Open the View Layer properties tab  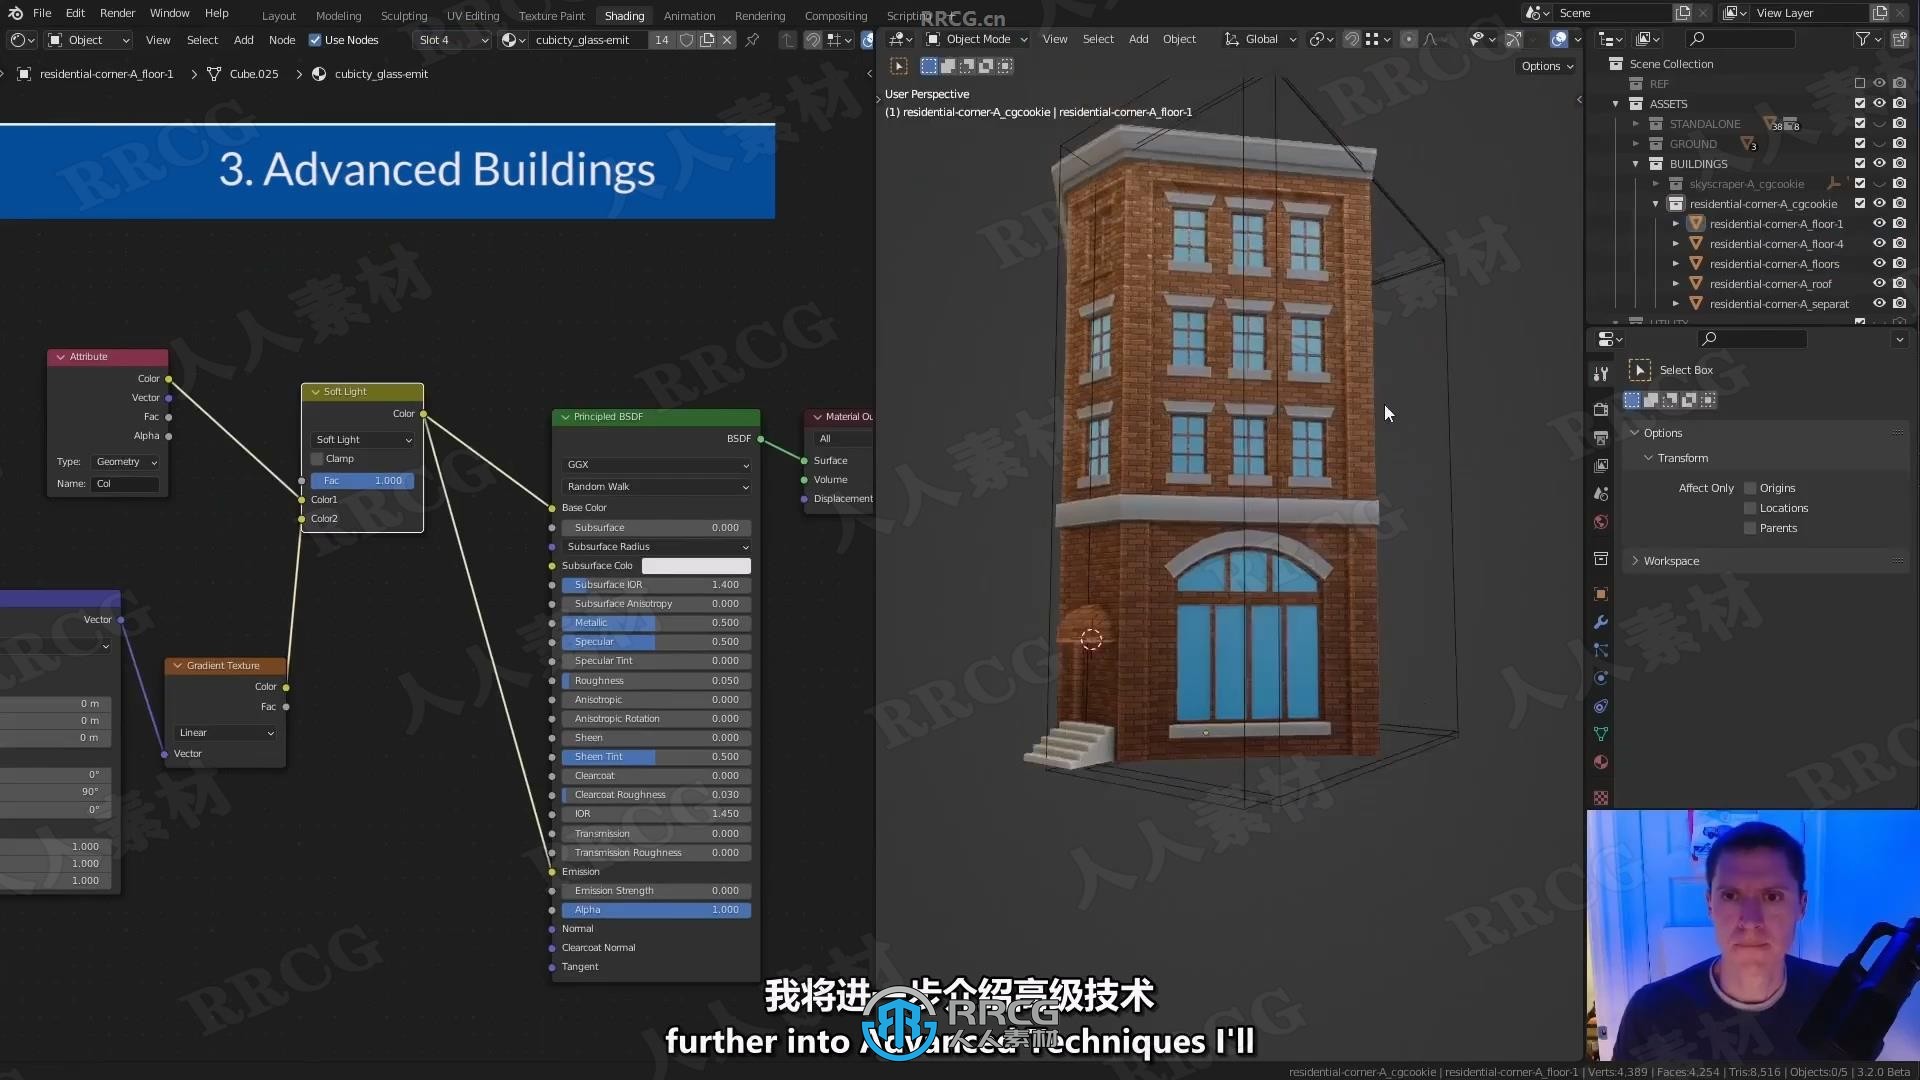click(x=1601, y=466)
